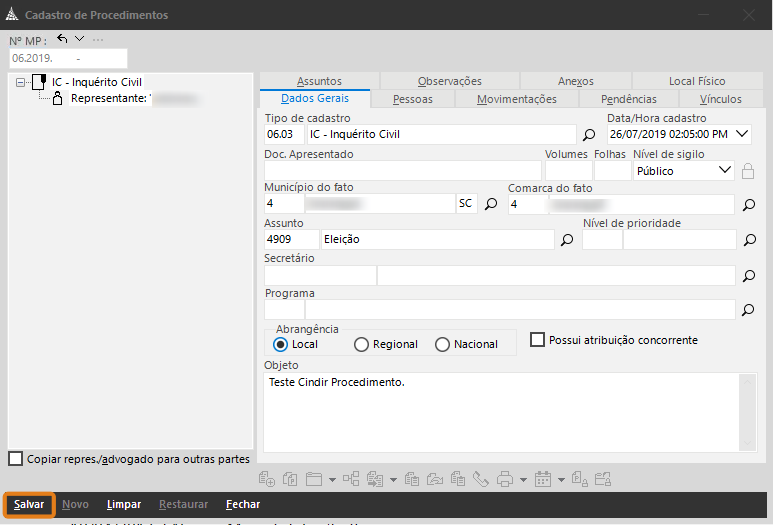Click the Objeto text area

(x=502, y=412)
